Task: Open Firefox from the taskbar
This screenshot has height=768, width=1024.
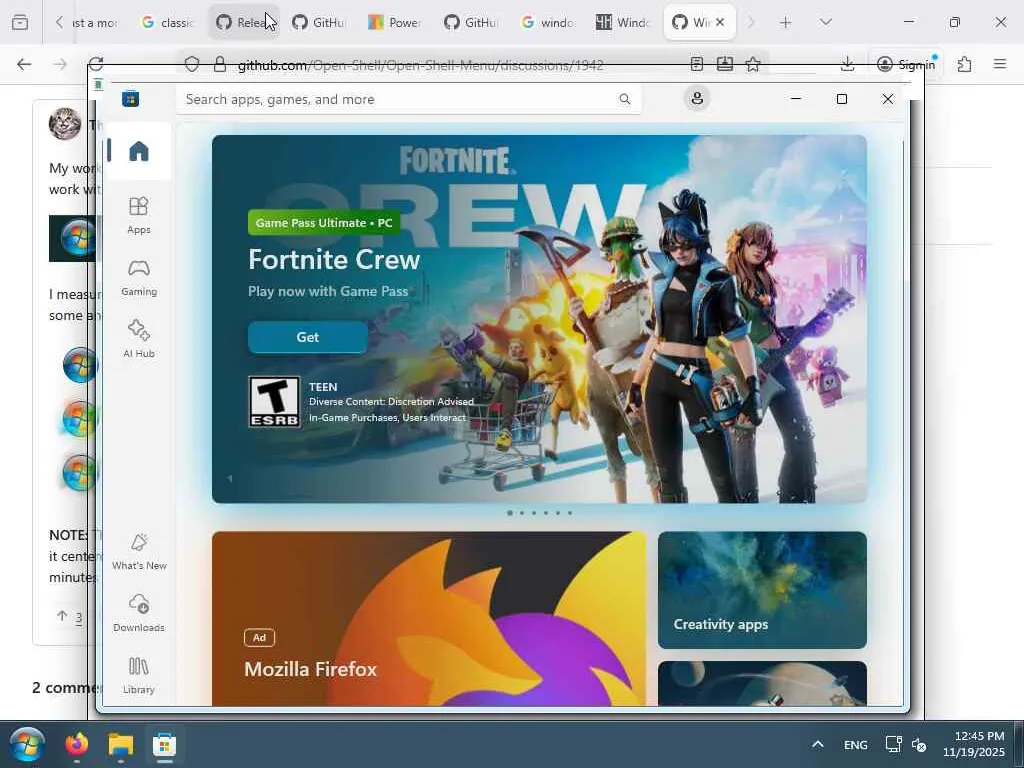Action: point(77,744)
